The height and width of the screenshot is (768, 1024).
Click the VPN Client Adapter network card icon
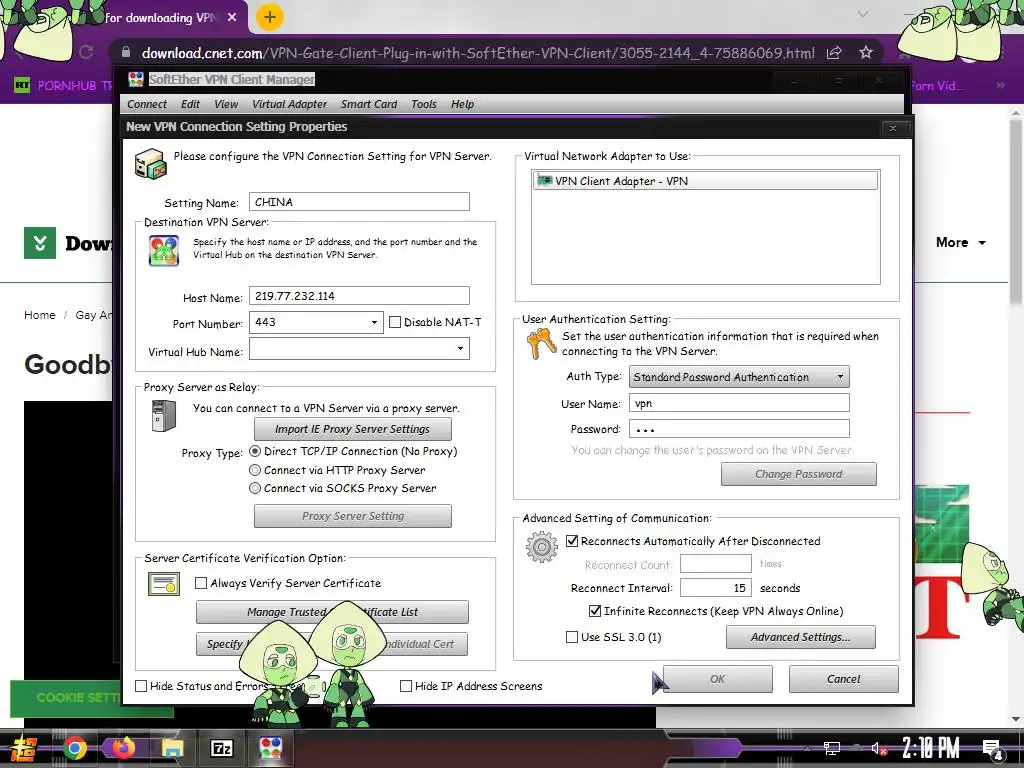click(x=544, y=180)
